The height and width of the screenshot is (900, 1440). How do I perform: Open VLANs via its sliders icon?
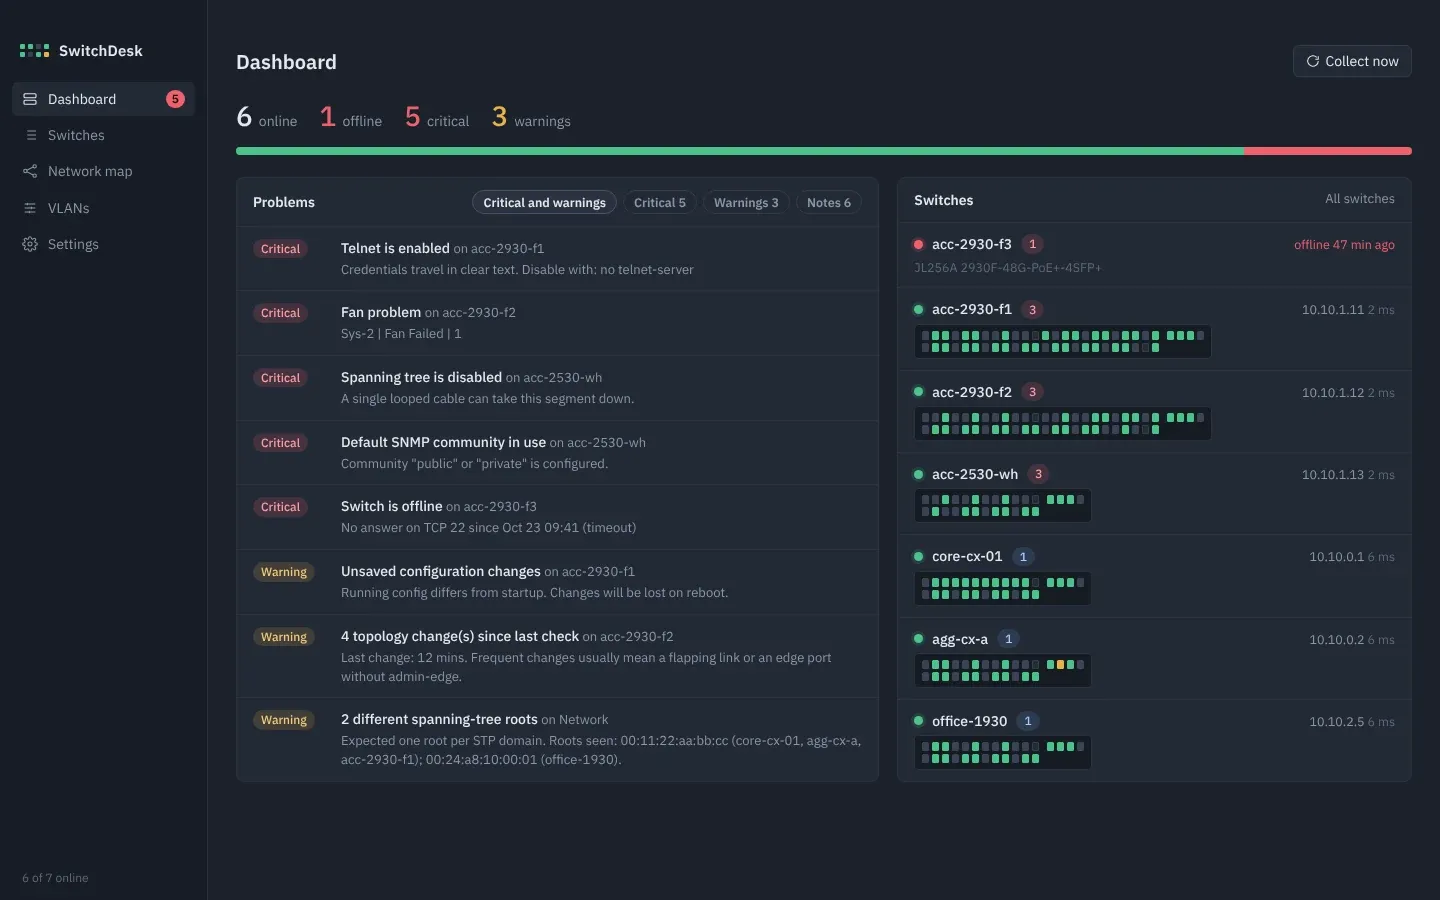(30, 208)
